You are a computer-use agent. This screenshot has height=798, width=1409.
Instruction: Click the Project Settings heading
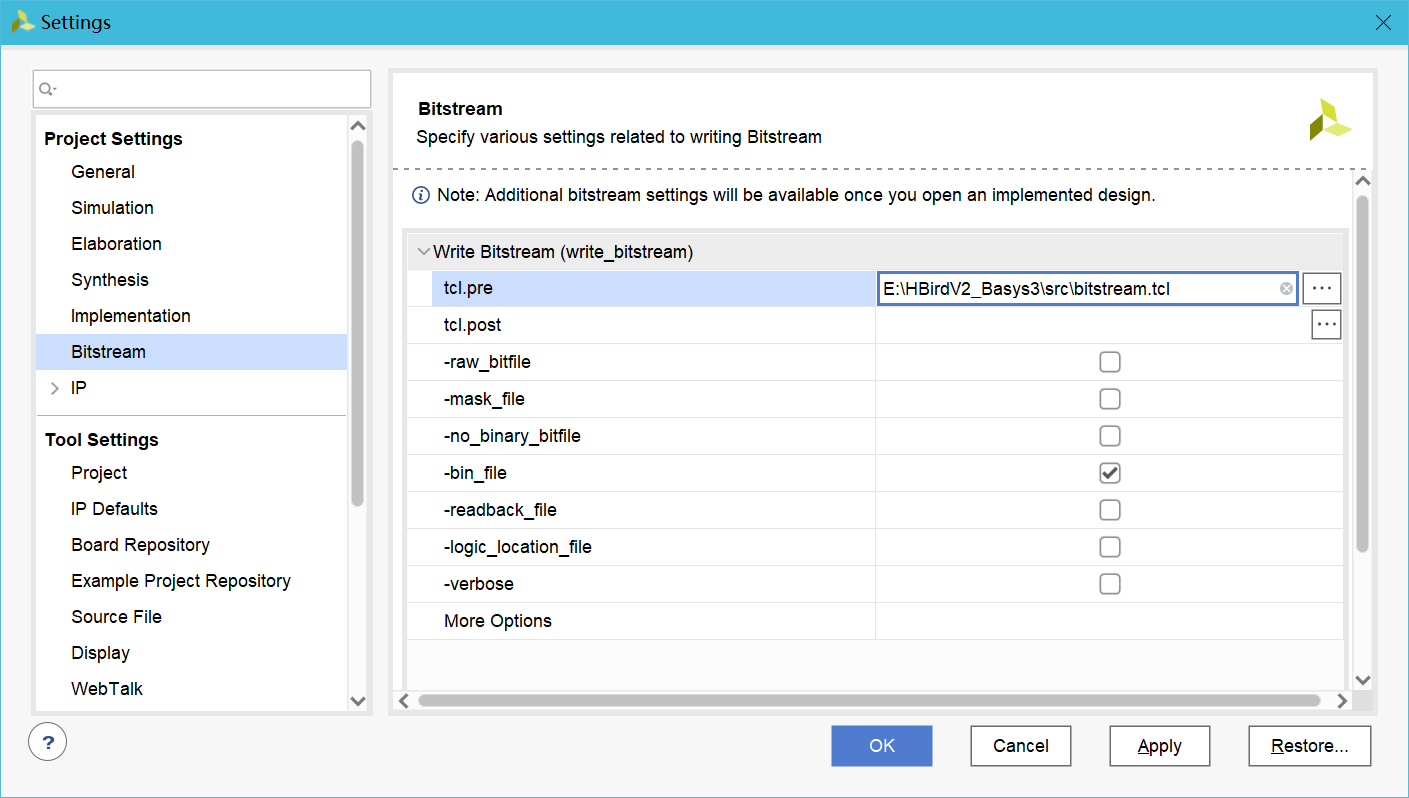113,139
